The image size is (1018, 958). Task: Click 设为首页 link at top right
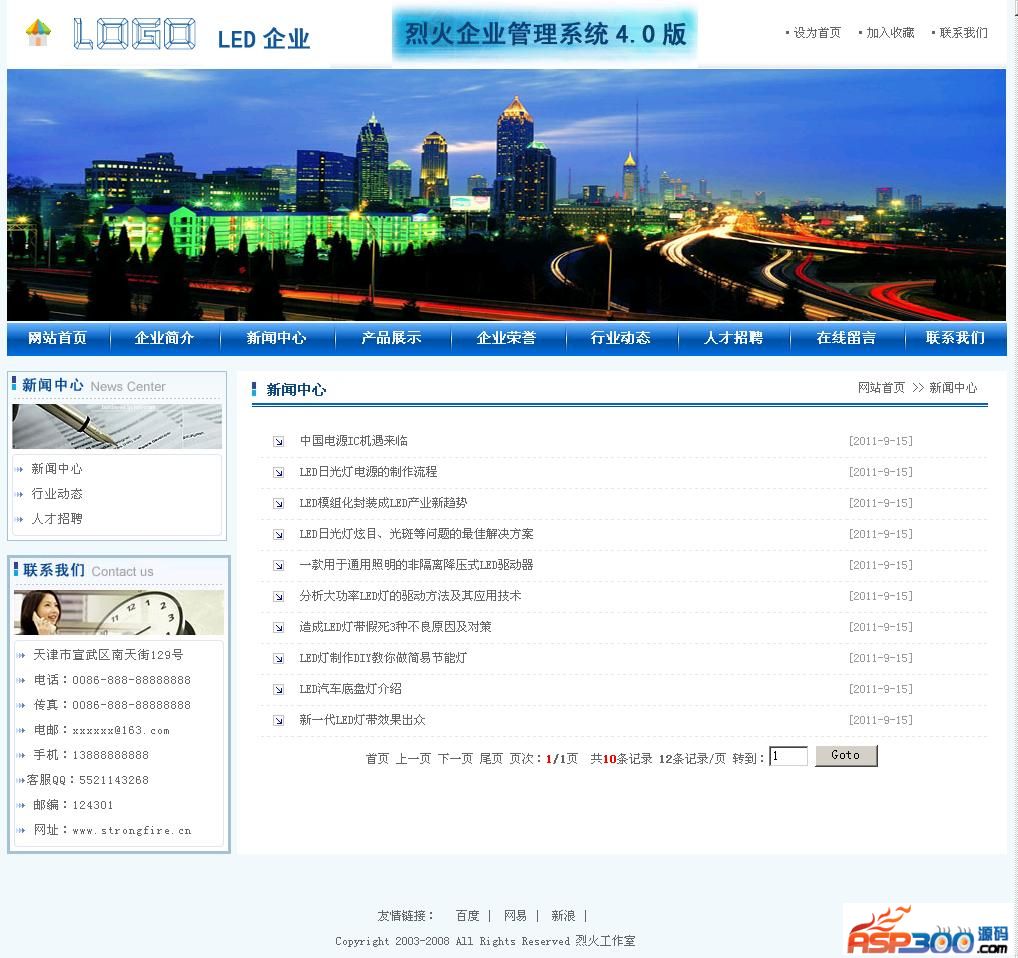click(817, 32)
